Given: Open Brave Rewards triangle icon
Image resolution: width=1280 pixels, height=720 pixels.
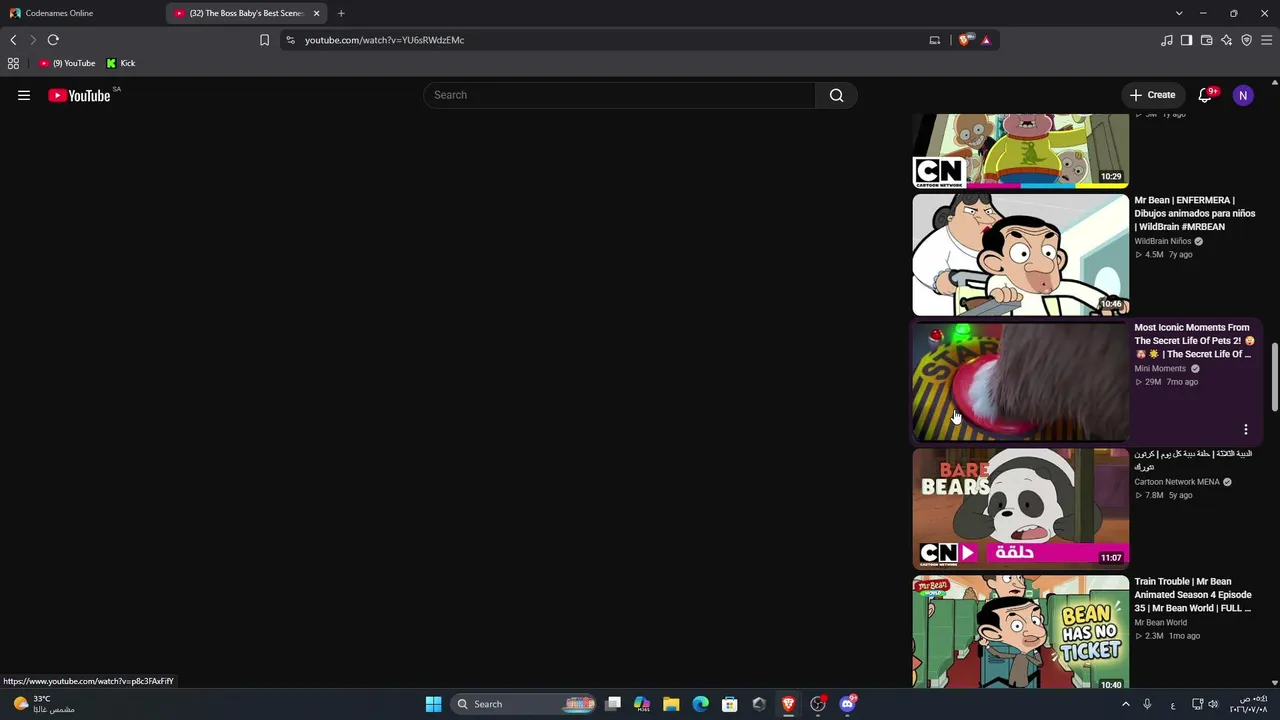Looking at the screenshot, I should [x=986, y=40].
